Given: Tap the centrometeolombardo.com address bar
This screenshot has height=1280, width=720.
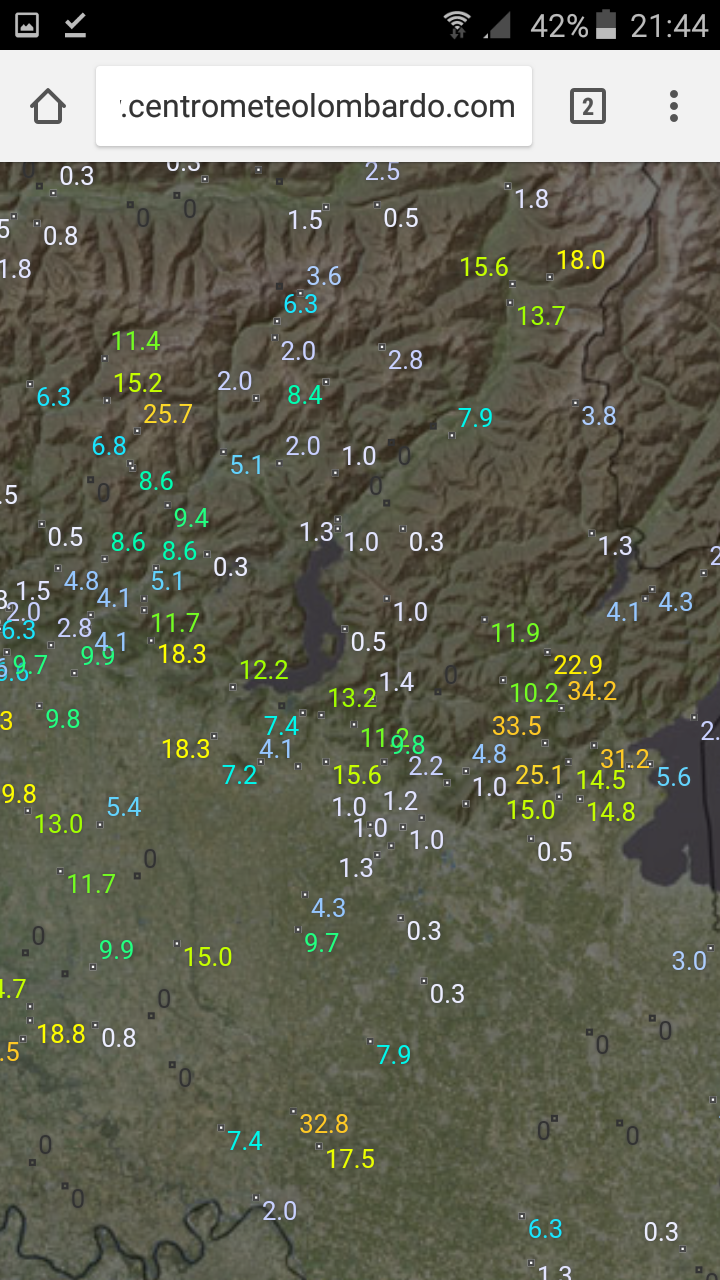Looking at the screenshot, I should [x=314, y=106].
